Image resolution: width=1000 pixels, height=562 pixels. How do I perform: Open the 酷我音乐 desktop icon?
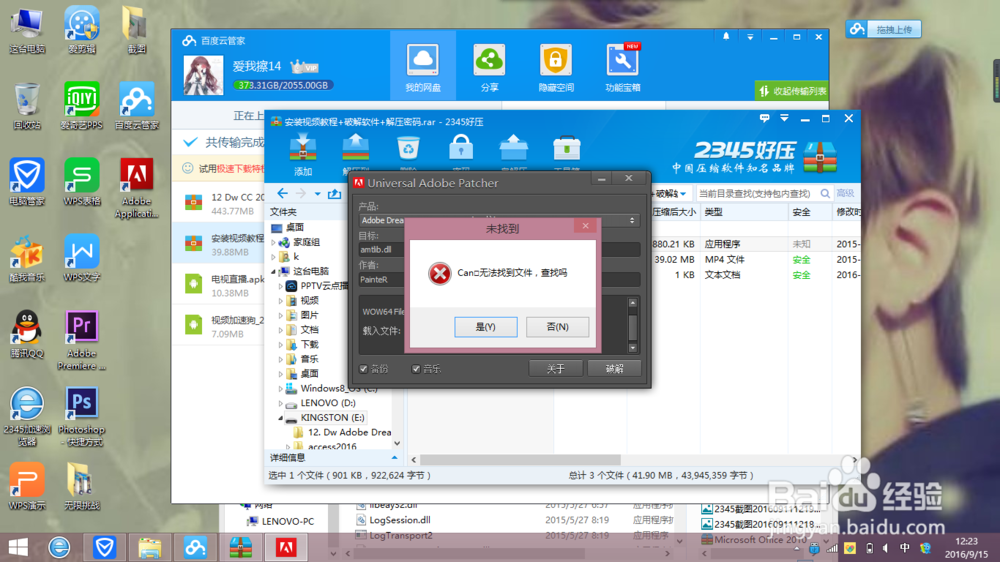[x=27, y=258]
